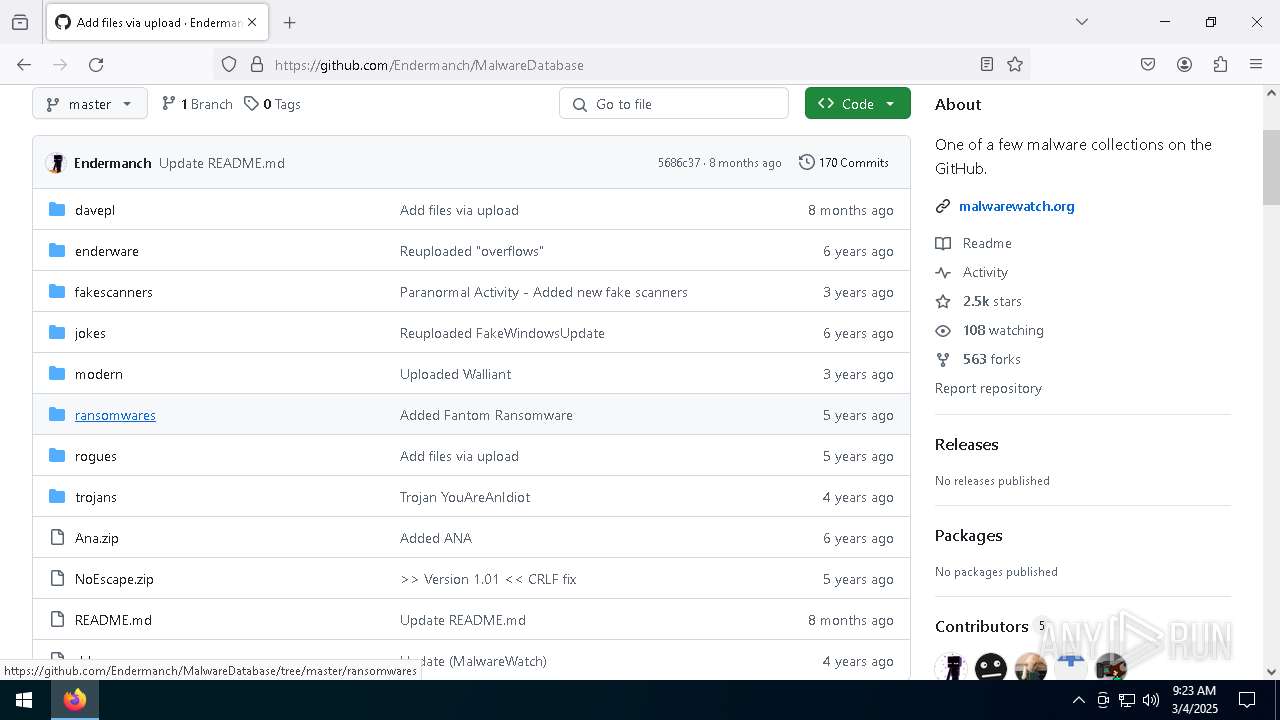The height and width of the screenshot is (720, 1280).
Task: Click the rogues folder icon
Action: pyautogui.click(x=57, y=456)
